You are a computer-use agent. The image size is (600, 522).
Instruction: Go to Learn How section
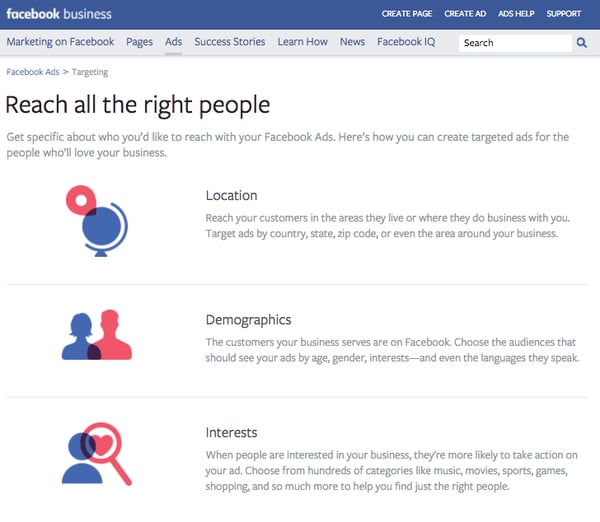click(302, 41)
